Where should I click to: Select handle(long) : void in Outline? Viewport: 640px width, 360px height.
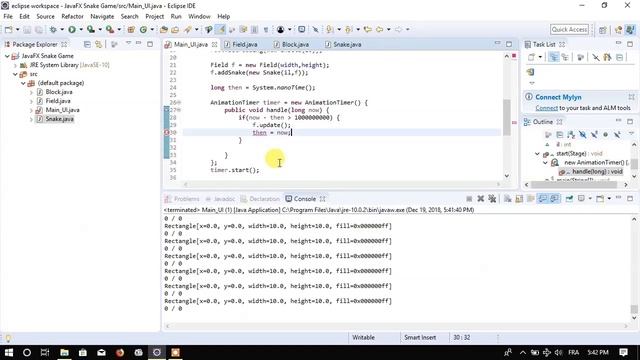coord(597,172)
